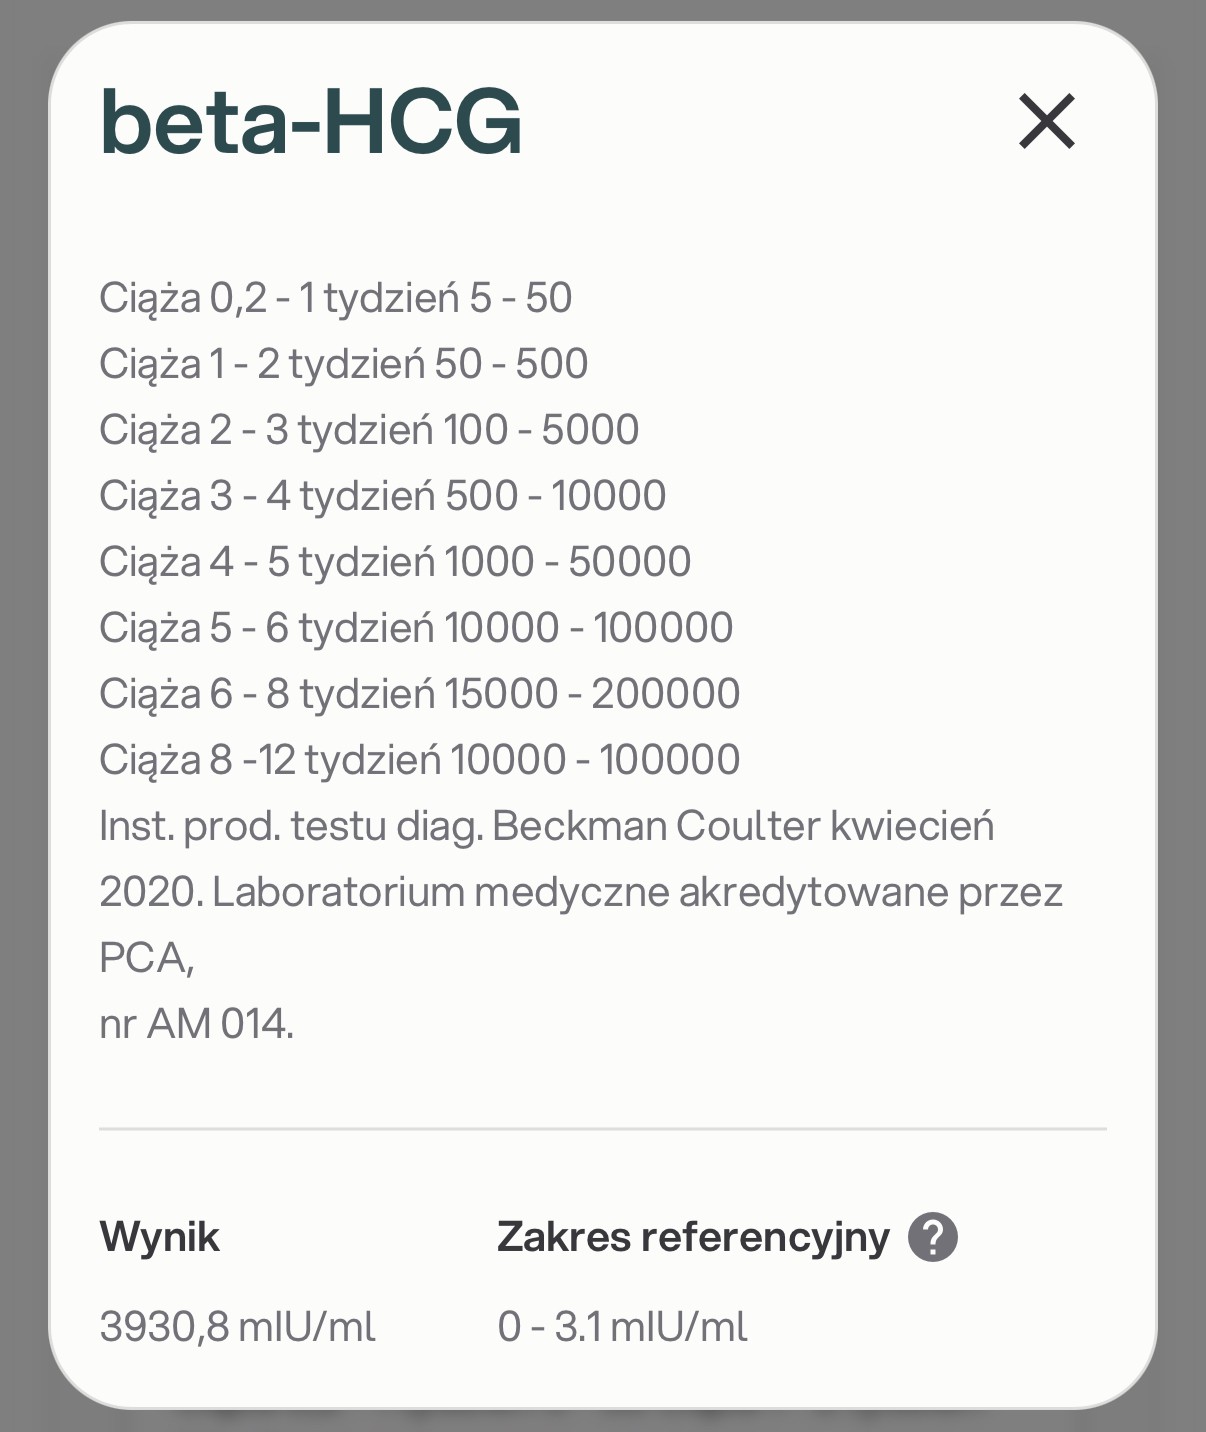Tap the Ciąża 8 -12 tydzień line

[419, 760]
